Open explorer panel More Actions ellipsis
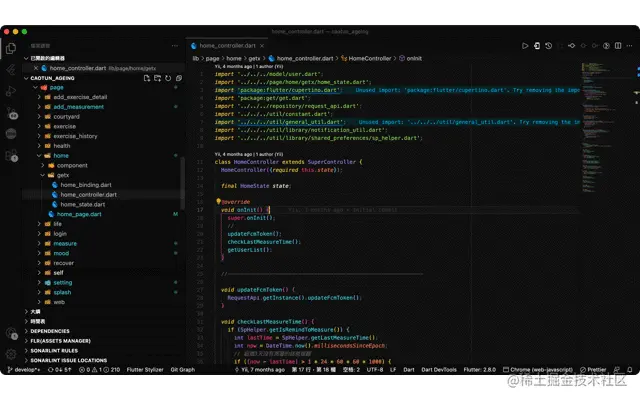 coord(175,46)
